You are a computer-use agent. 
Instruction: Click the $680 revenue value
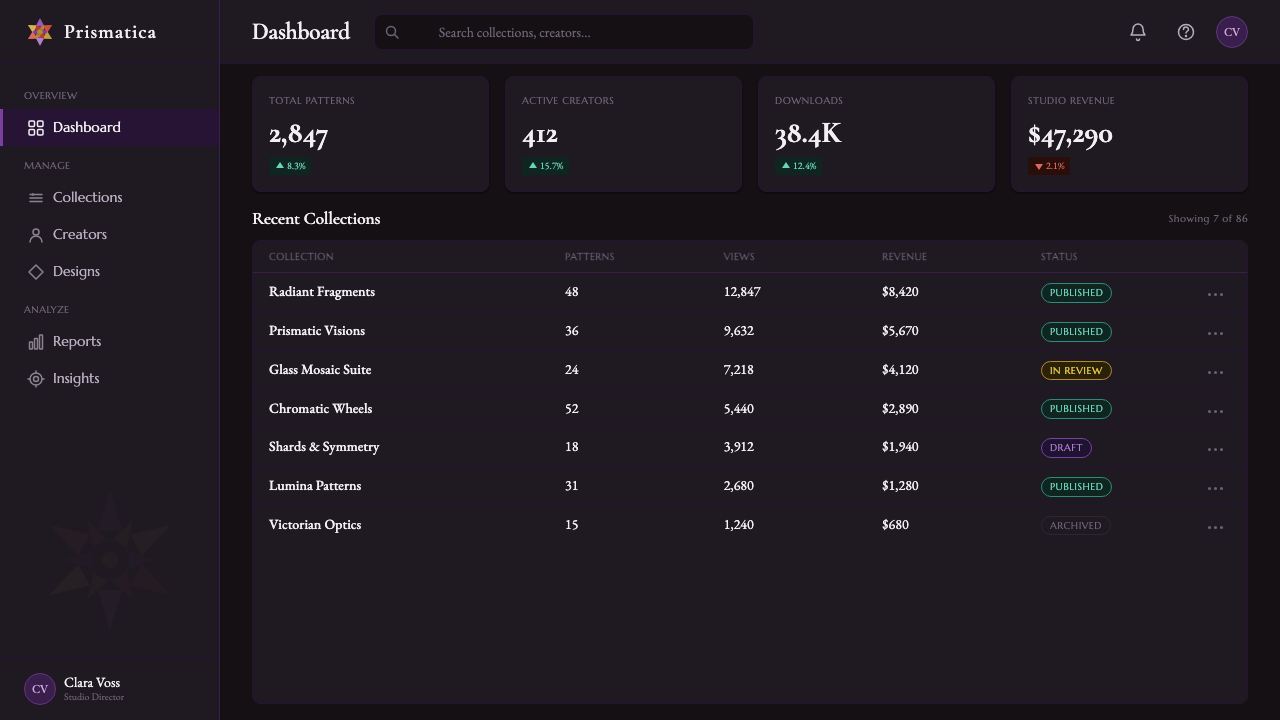coord(895,525)
